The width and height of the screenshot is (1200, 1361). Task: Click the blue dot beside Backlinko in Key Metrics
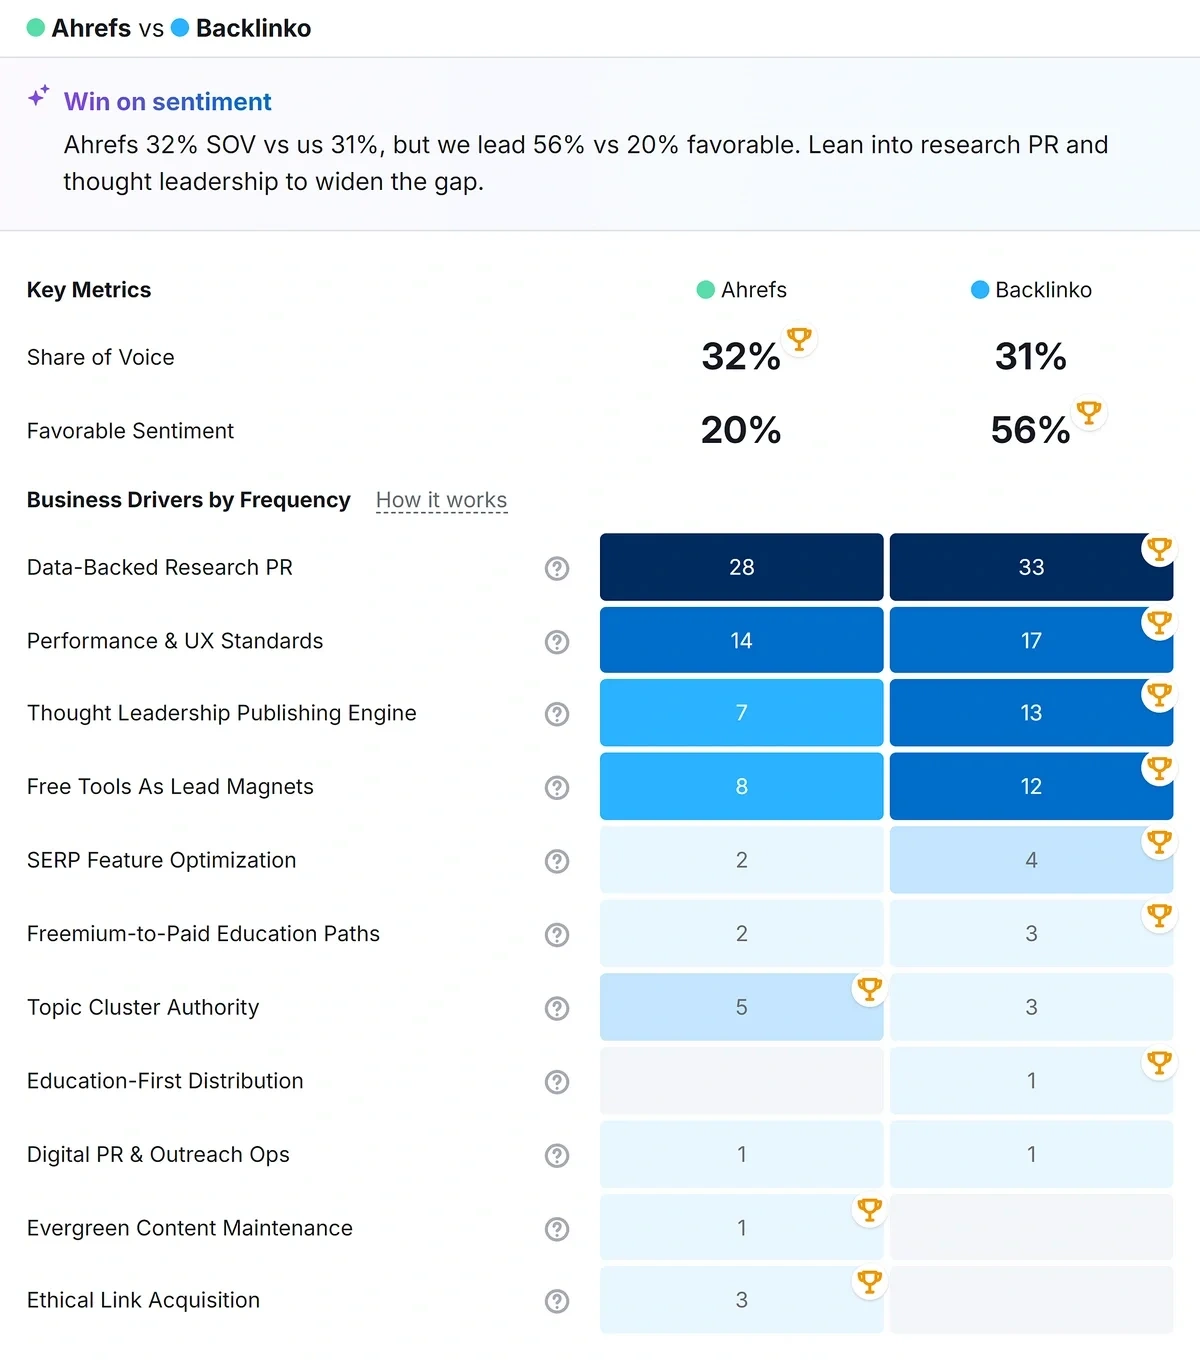[x=978, y=290]
